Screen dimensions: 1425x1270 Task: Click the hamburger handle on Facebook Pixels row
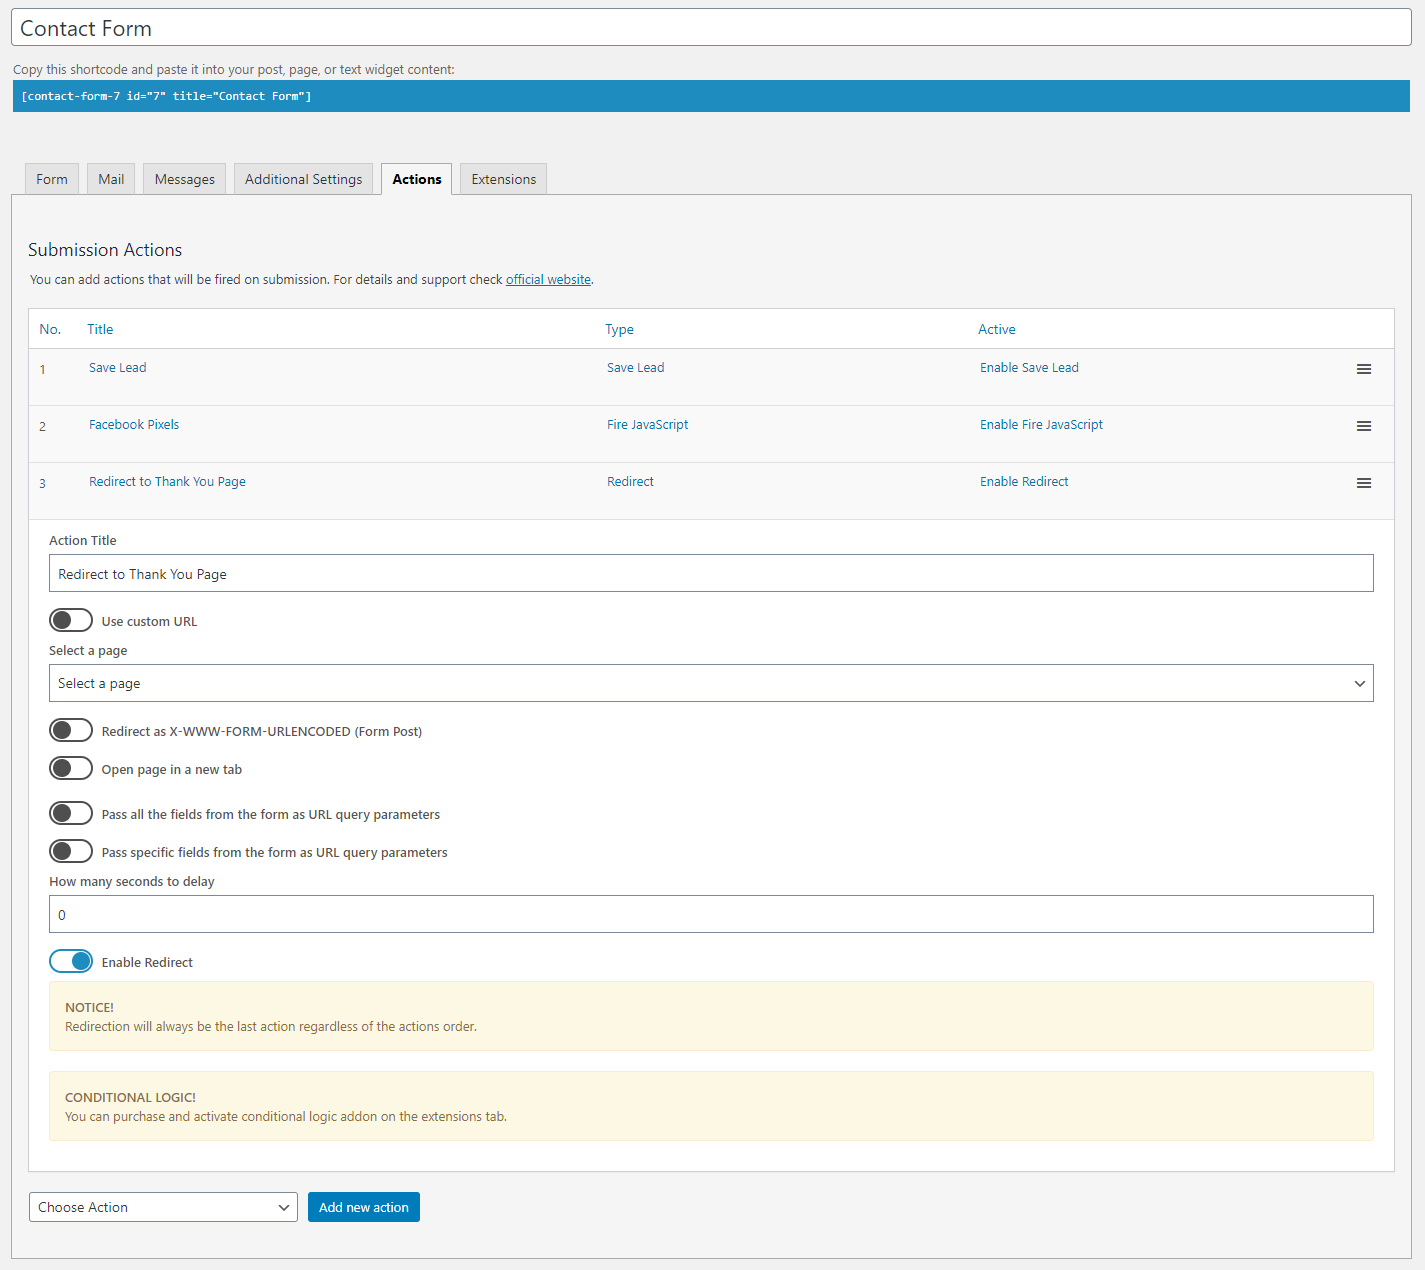point(1363,426)
